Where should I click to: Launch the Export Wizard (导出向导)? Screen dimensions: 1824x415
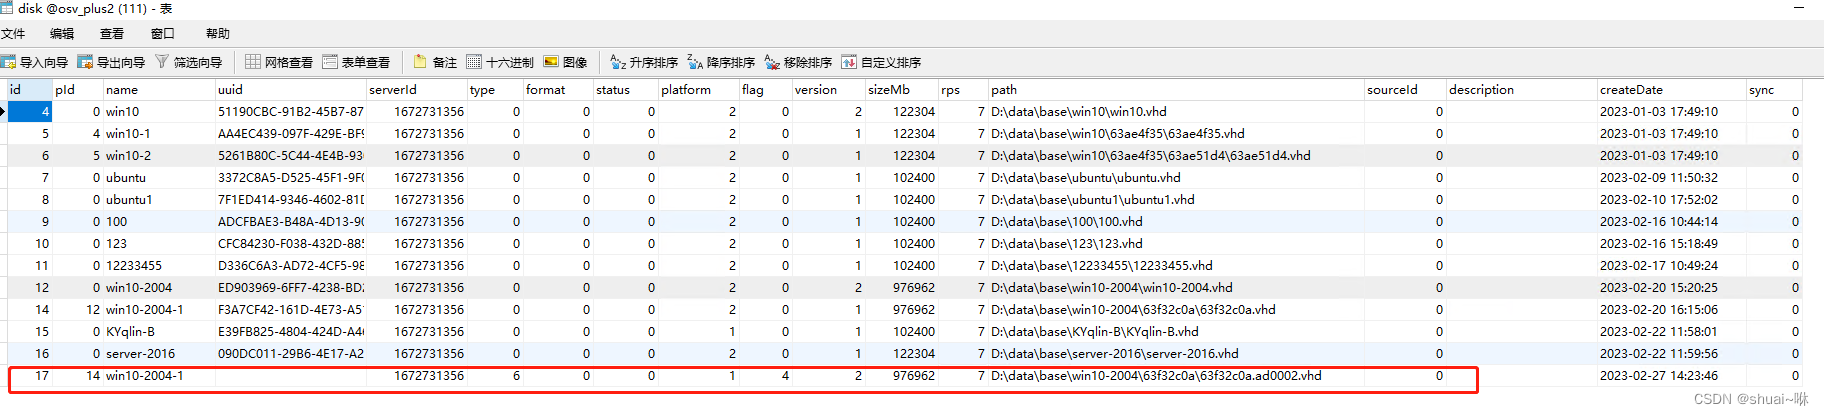tap(112, 62)
